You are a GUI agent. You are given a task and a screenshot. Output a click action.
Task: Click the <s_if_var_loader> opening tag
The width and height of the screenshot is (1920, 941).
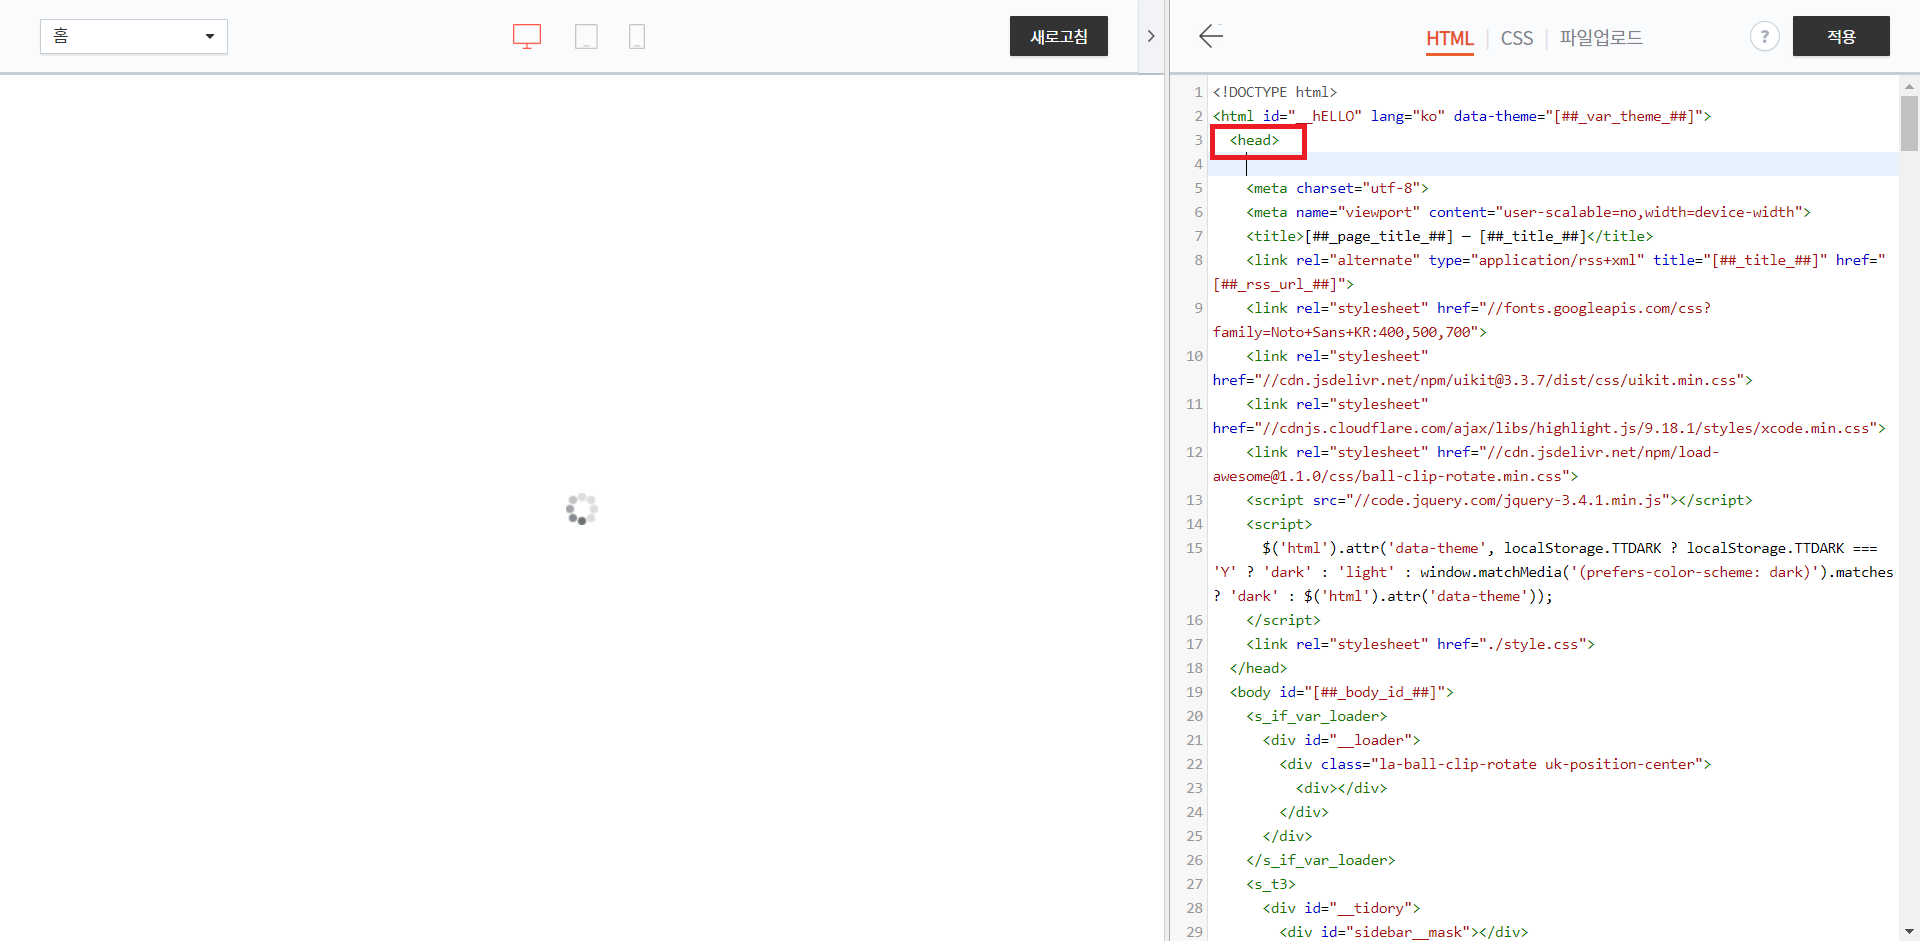click(1316, 716)
